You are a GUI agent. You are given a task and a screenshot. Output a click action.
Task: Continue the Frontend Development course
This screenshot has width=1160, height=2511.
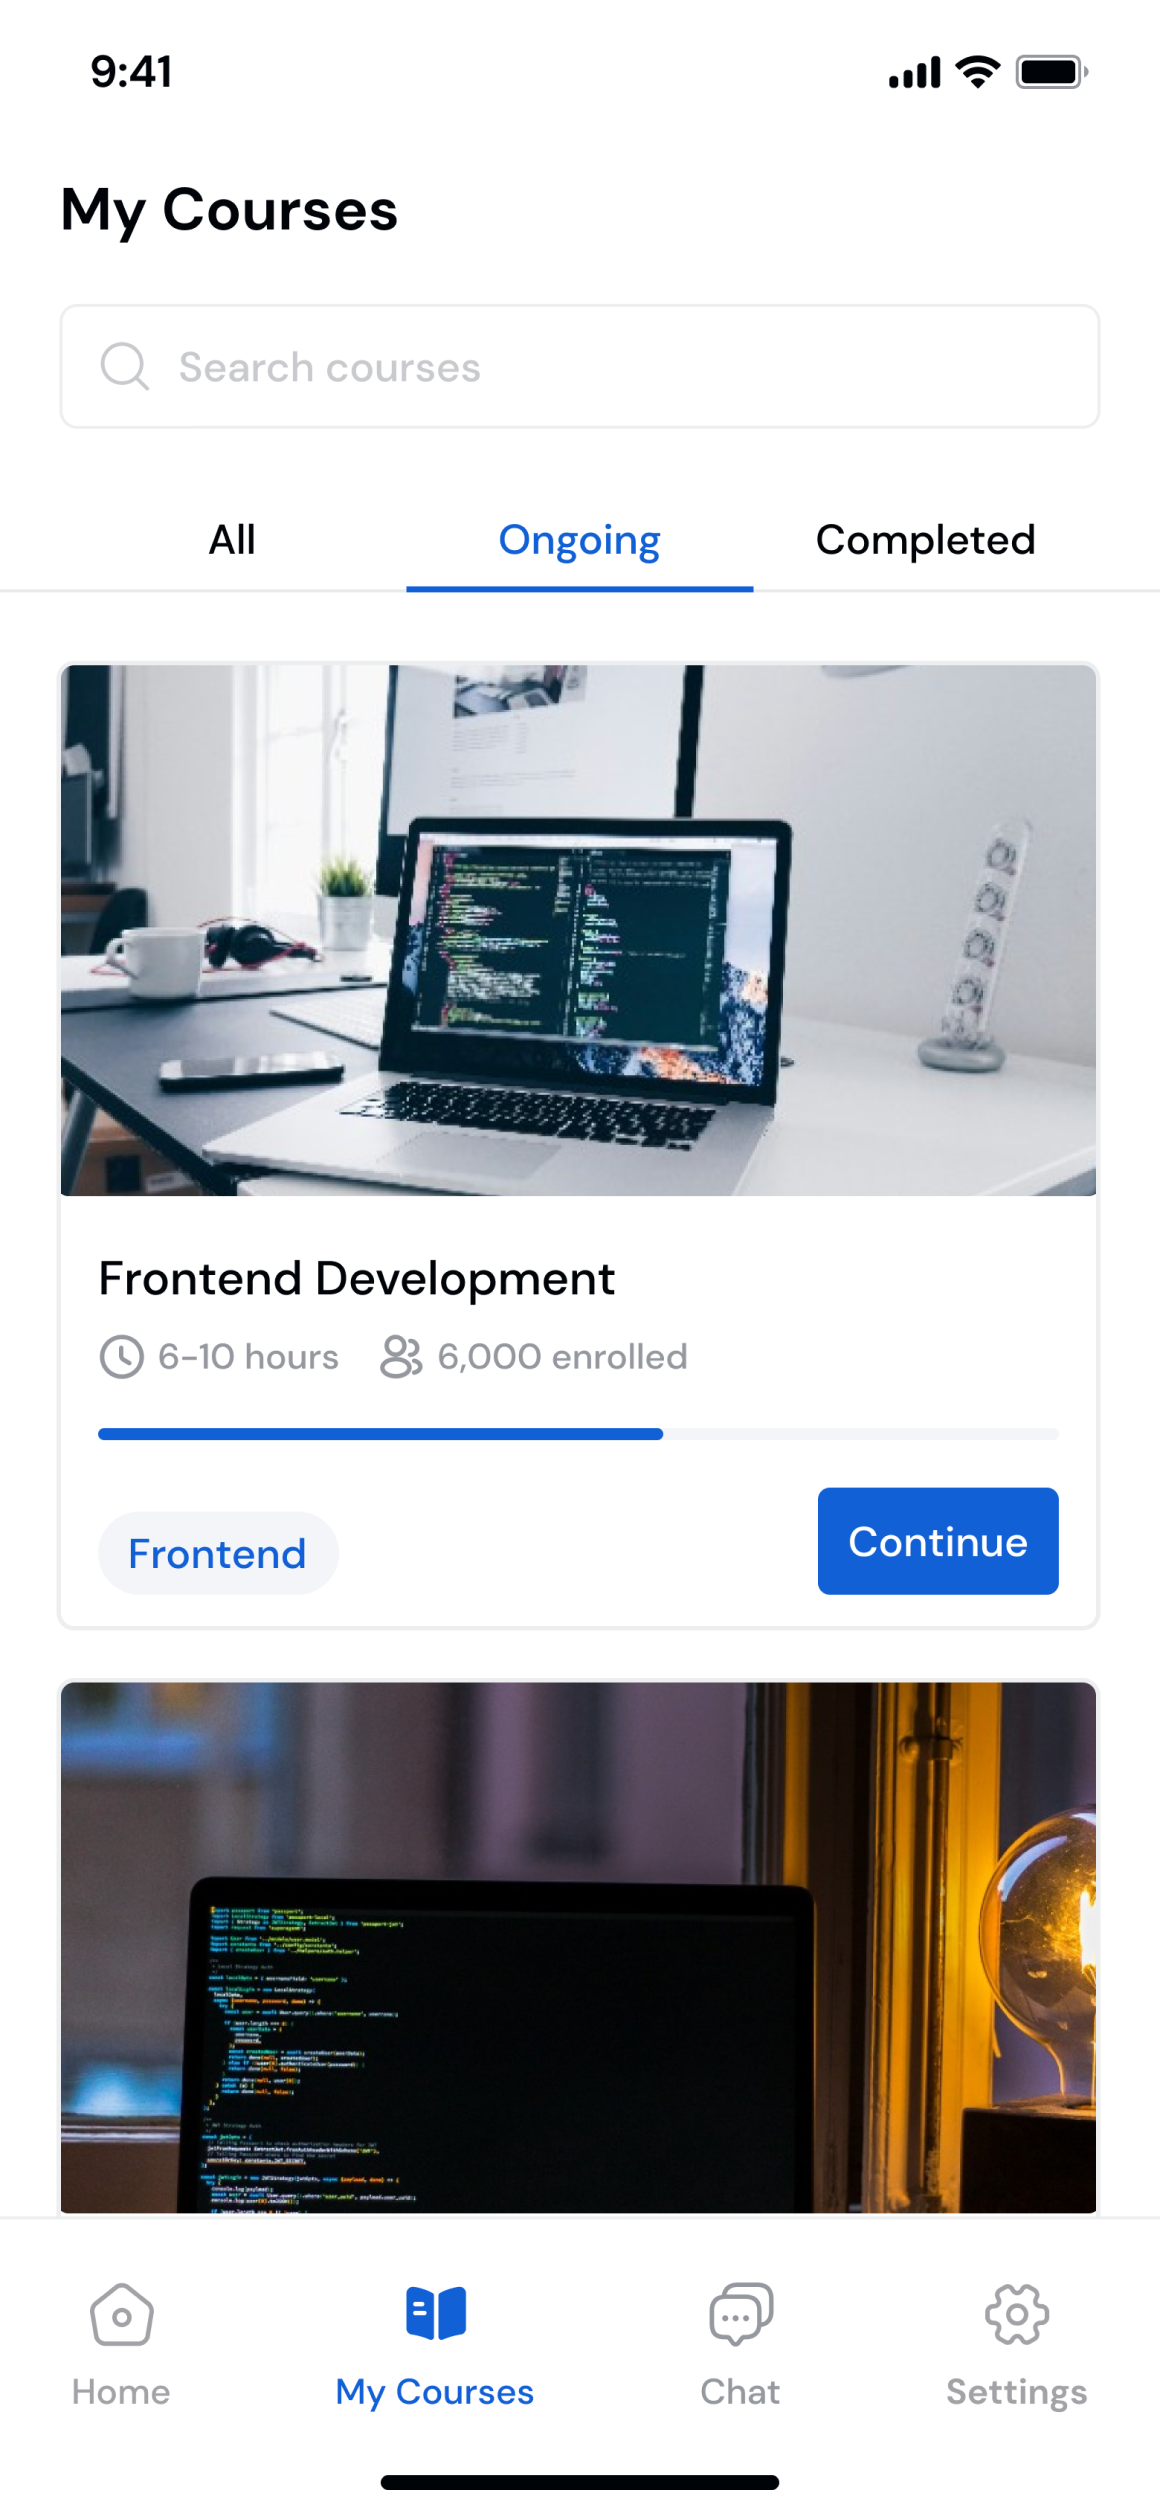(x=938, y=1541)
